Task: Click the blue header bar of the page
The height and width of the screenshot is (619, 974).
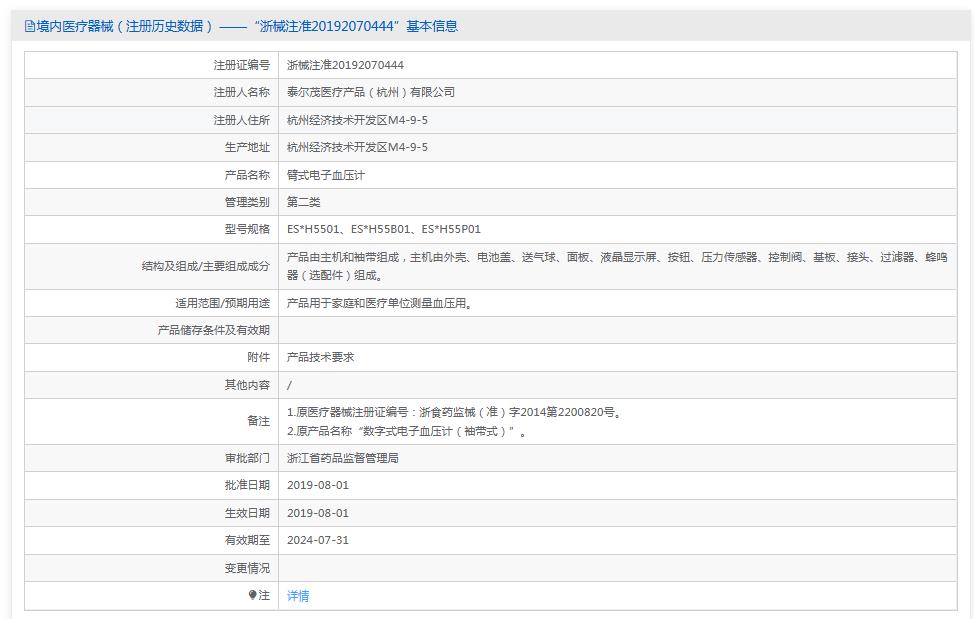Action: pos(487,25)
